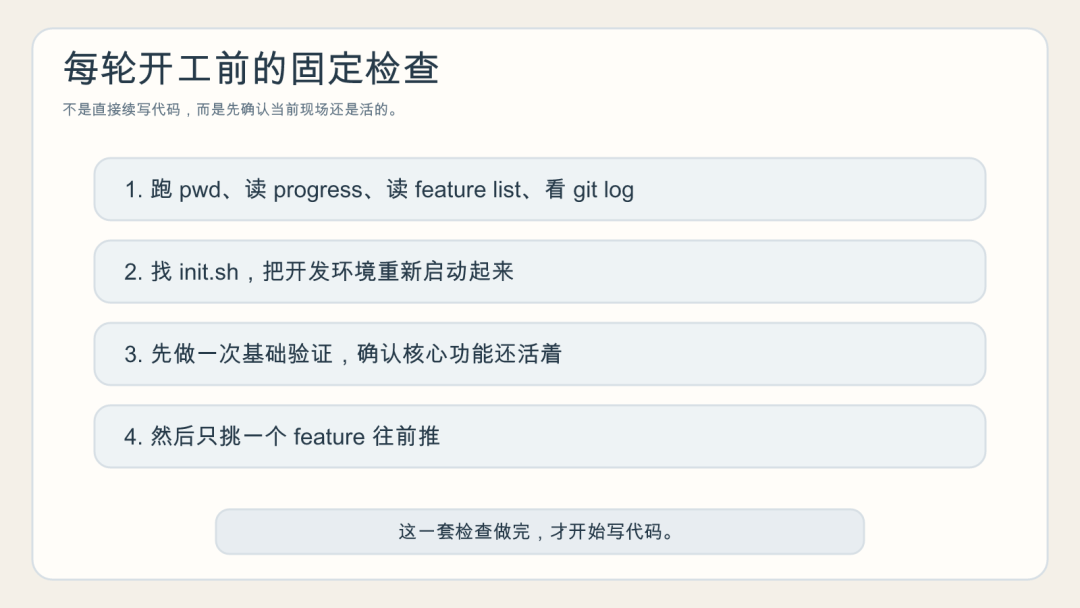Click the number 4. before 然后只挑一个
Image resolution: width=1080 pixels, height=608 pixels.
point(134,437)
